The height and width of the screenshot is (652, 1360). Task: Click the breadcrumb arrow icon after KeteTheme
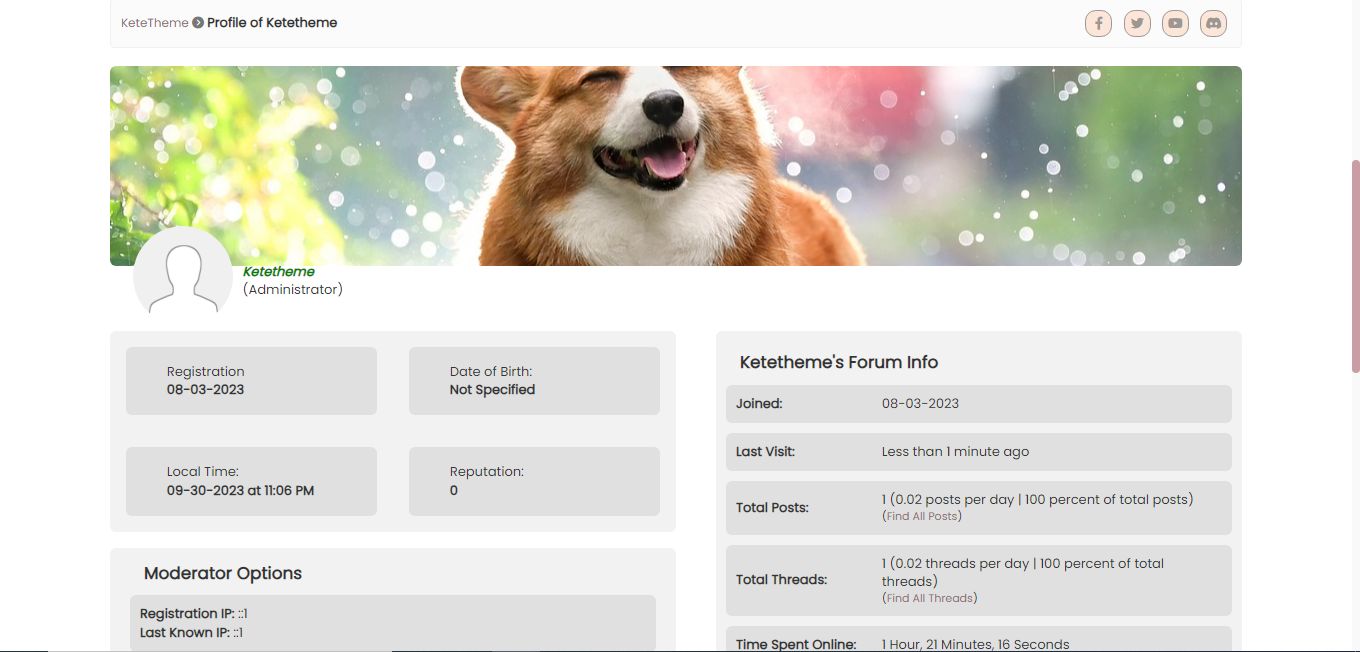(198, 23)
